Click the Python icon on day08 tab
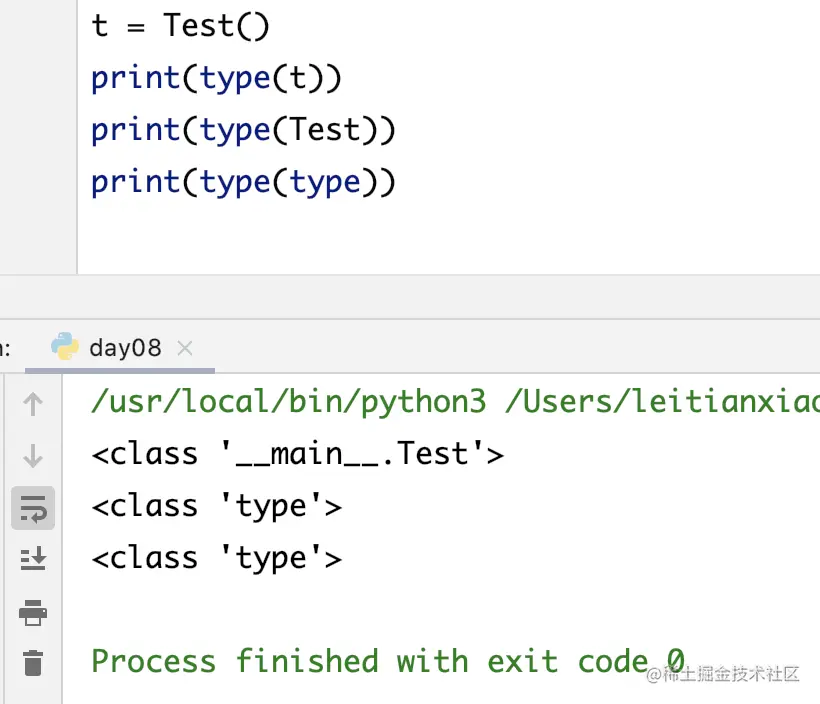Image resolution: width=820 pixels, height=704 pixels. (65, 347)
